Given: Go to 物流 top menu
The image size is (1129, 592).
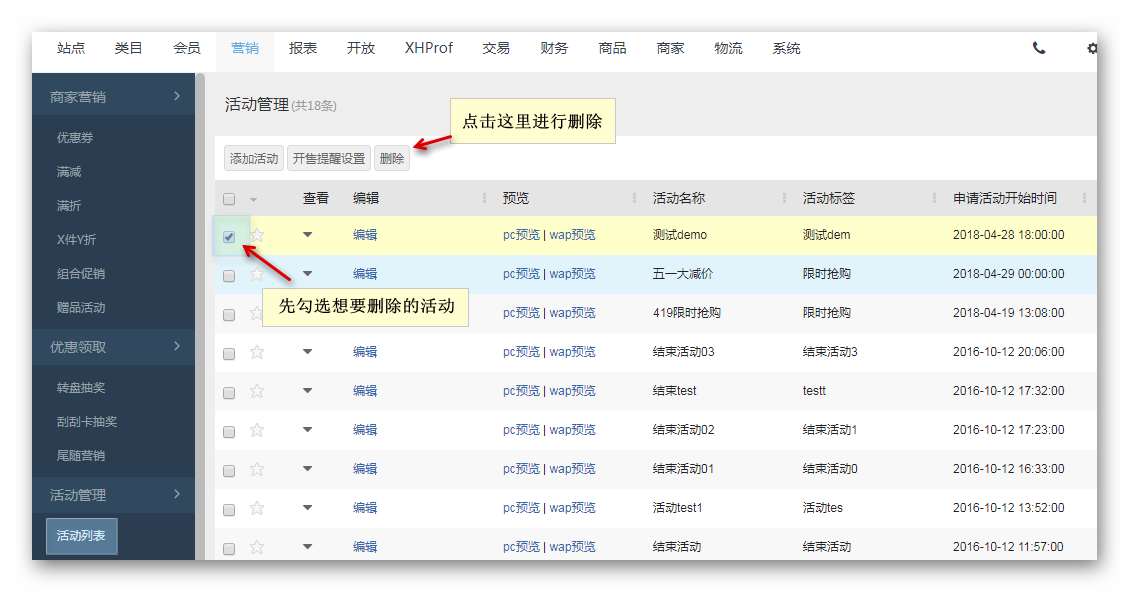Looking at the screenshot, I should click(728, 48).
